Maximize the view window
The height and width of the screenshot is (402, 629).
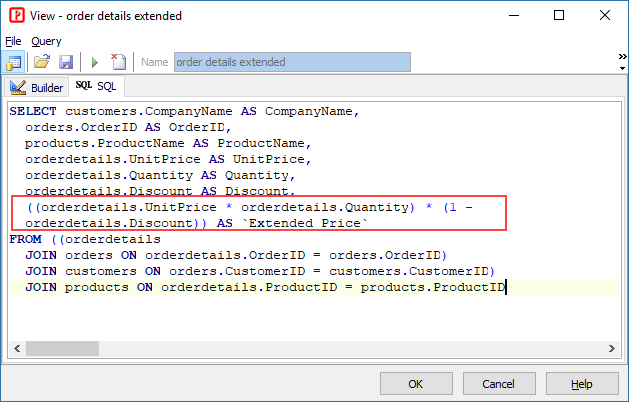point(559,16)
